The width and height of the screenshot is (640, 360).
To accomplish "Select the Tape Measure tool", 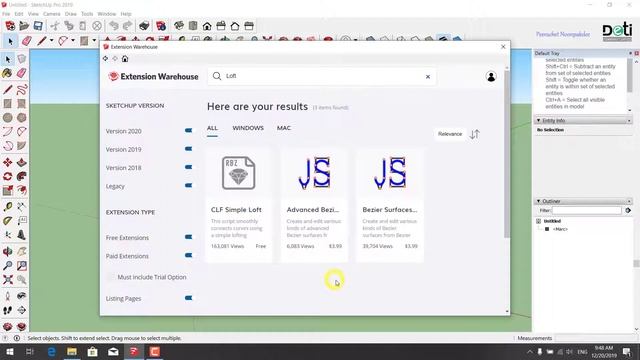I will click(x=7, y=207).
